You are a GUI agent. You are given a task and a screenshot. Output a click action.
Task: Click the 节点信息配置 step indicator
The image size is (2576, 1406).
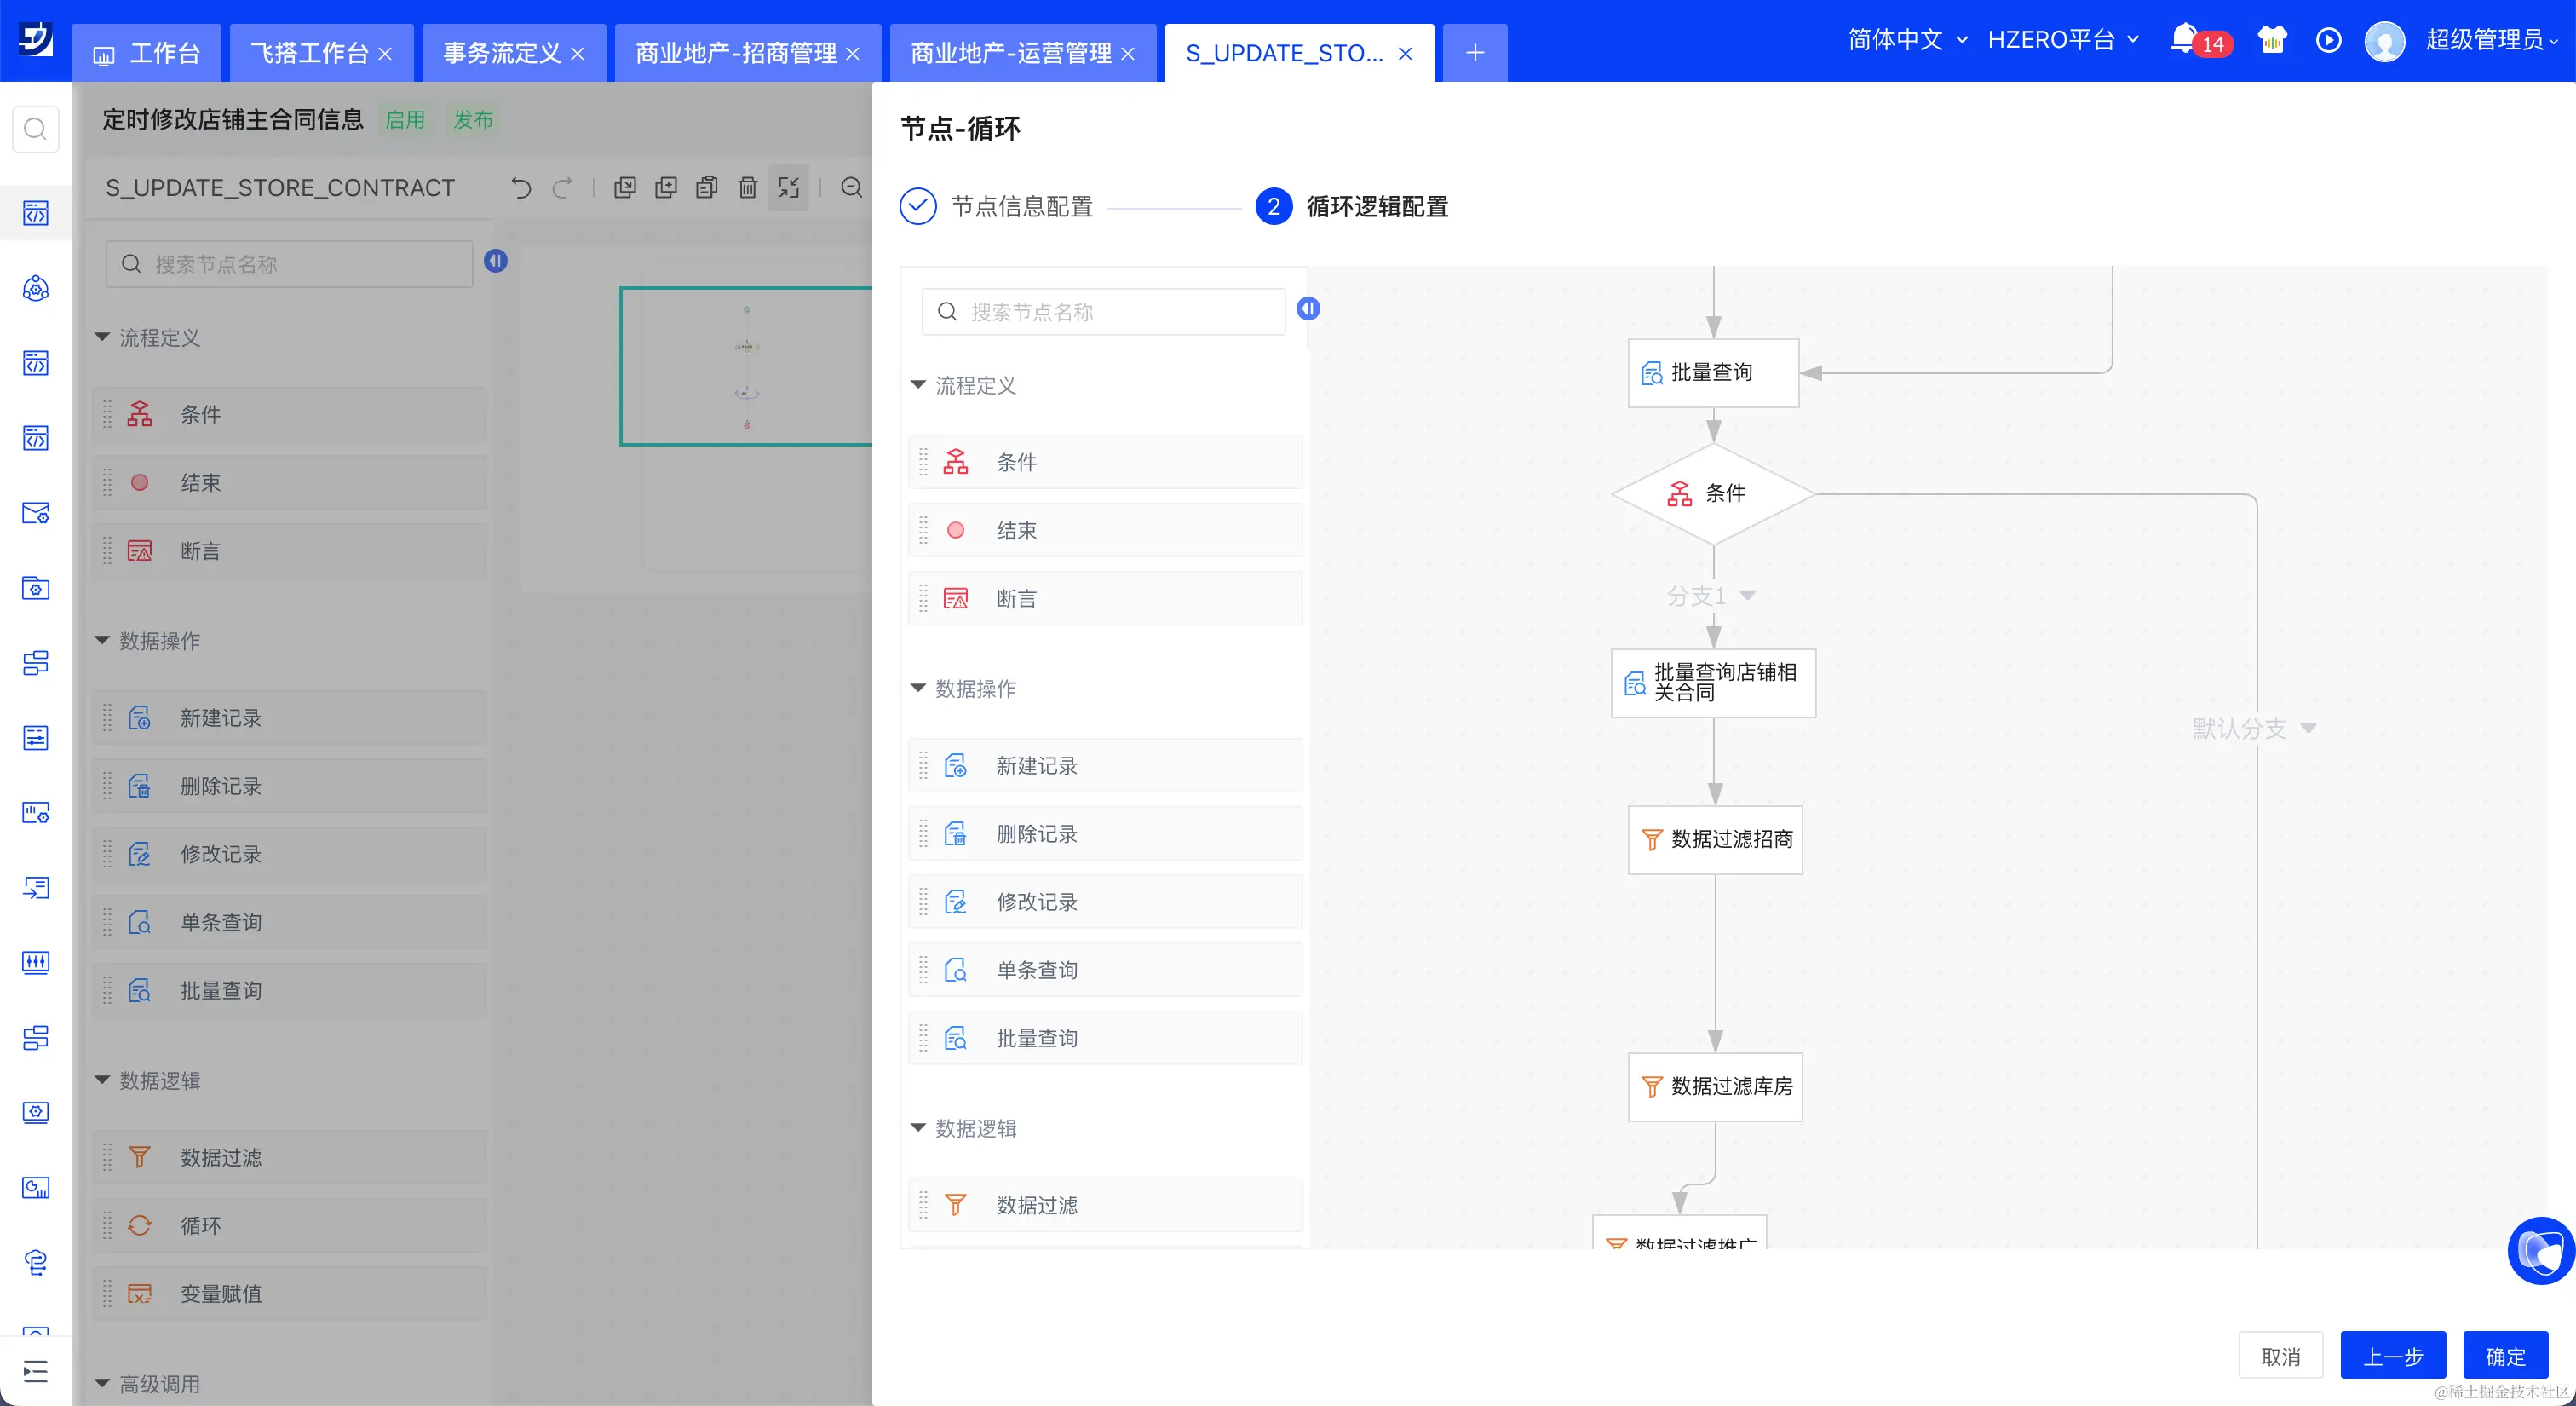(1021, 207)
